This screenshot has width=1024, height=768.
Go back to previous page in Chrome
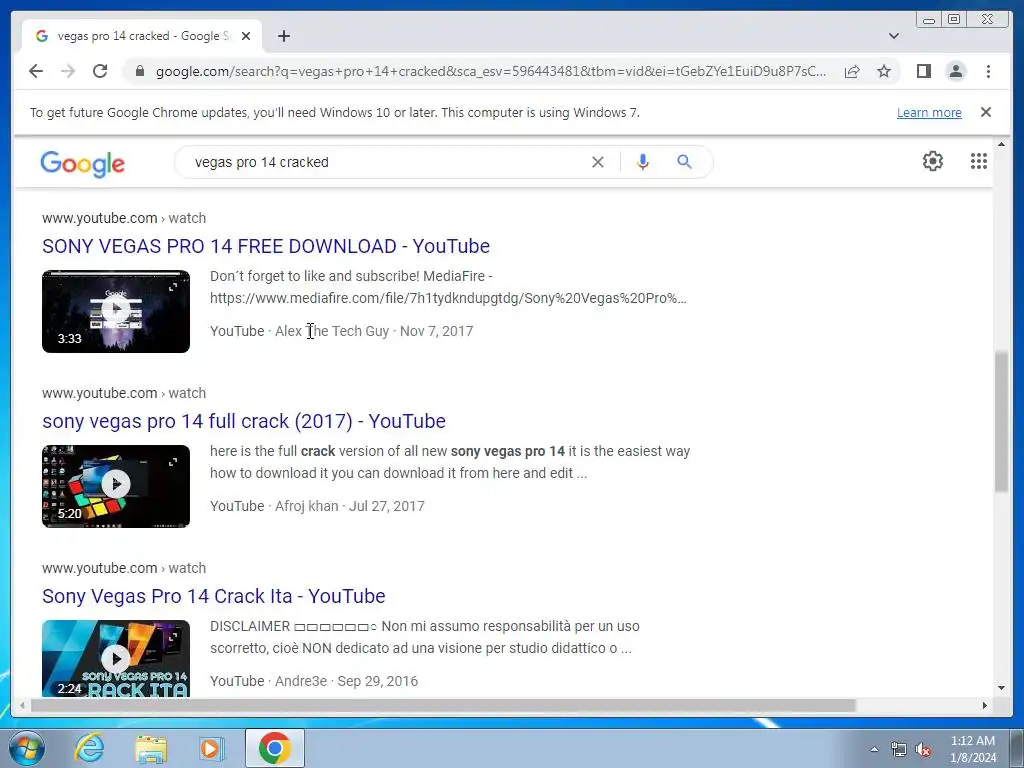[x=36, y=71]
